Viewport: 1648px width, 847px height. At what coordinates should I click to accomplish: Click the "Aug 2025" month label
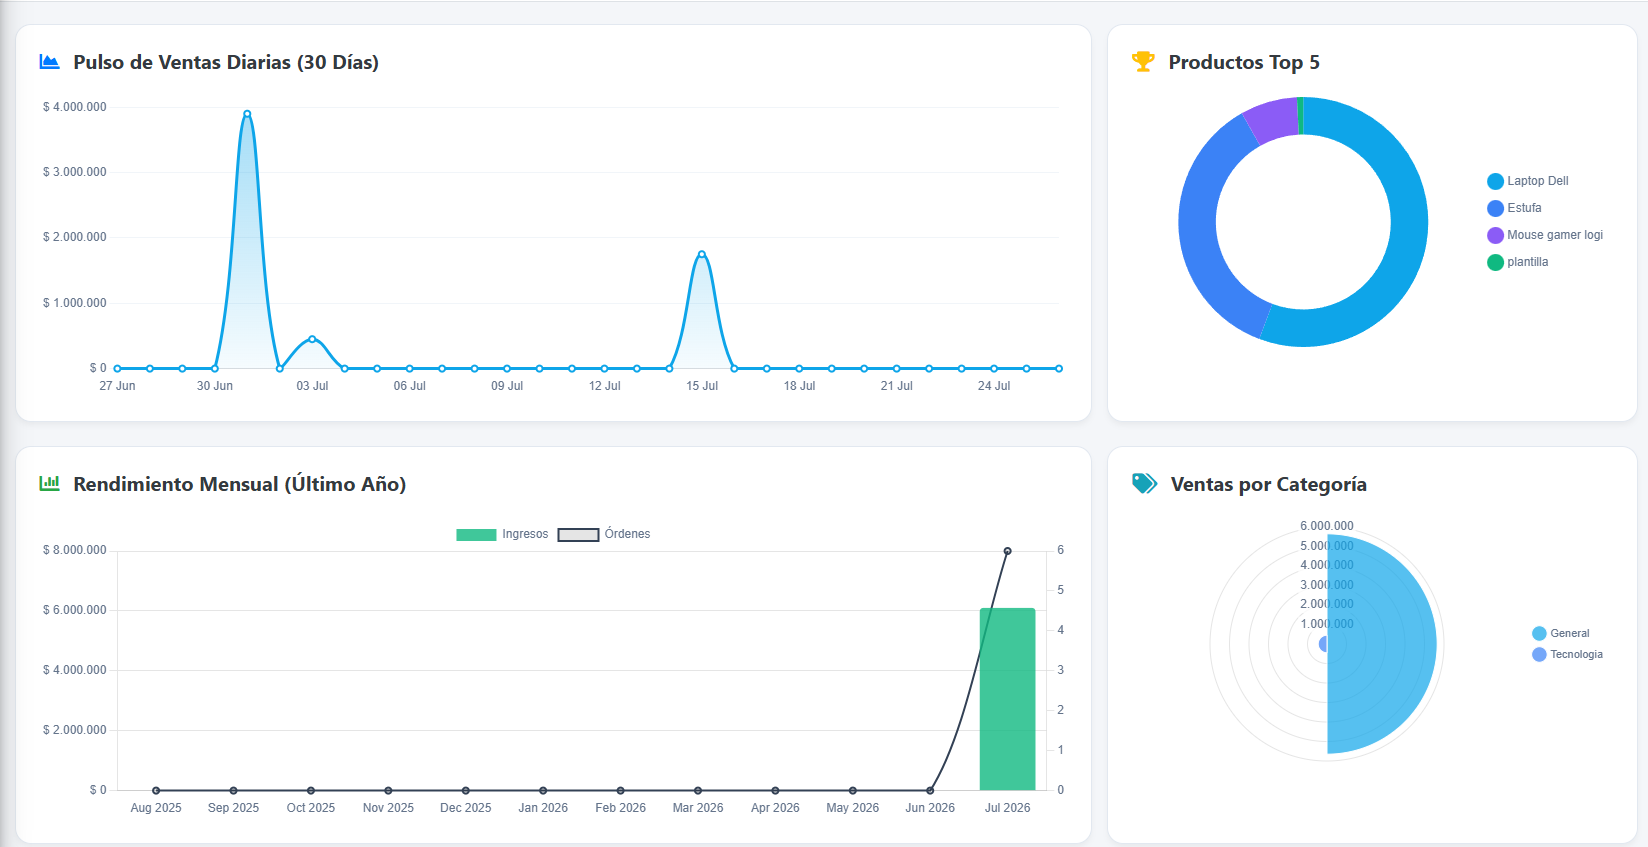(x=156, y=808)
